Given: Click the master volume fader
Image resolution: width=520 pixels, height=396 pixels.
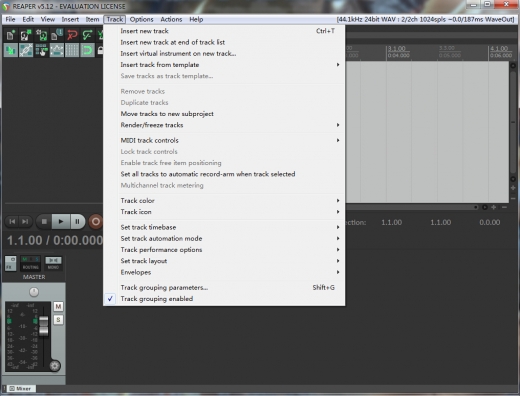Looking at the screenshot, I should (44, 326).
